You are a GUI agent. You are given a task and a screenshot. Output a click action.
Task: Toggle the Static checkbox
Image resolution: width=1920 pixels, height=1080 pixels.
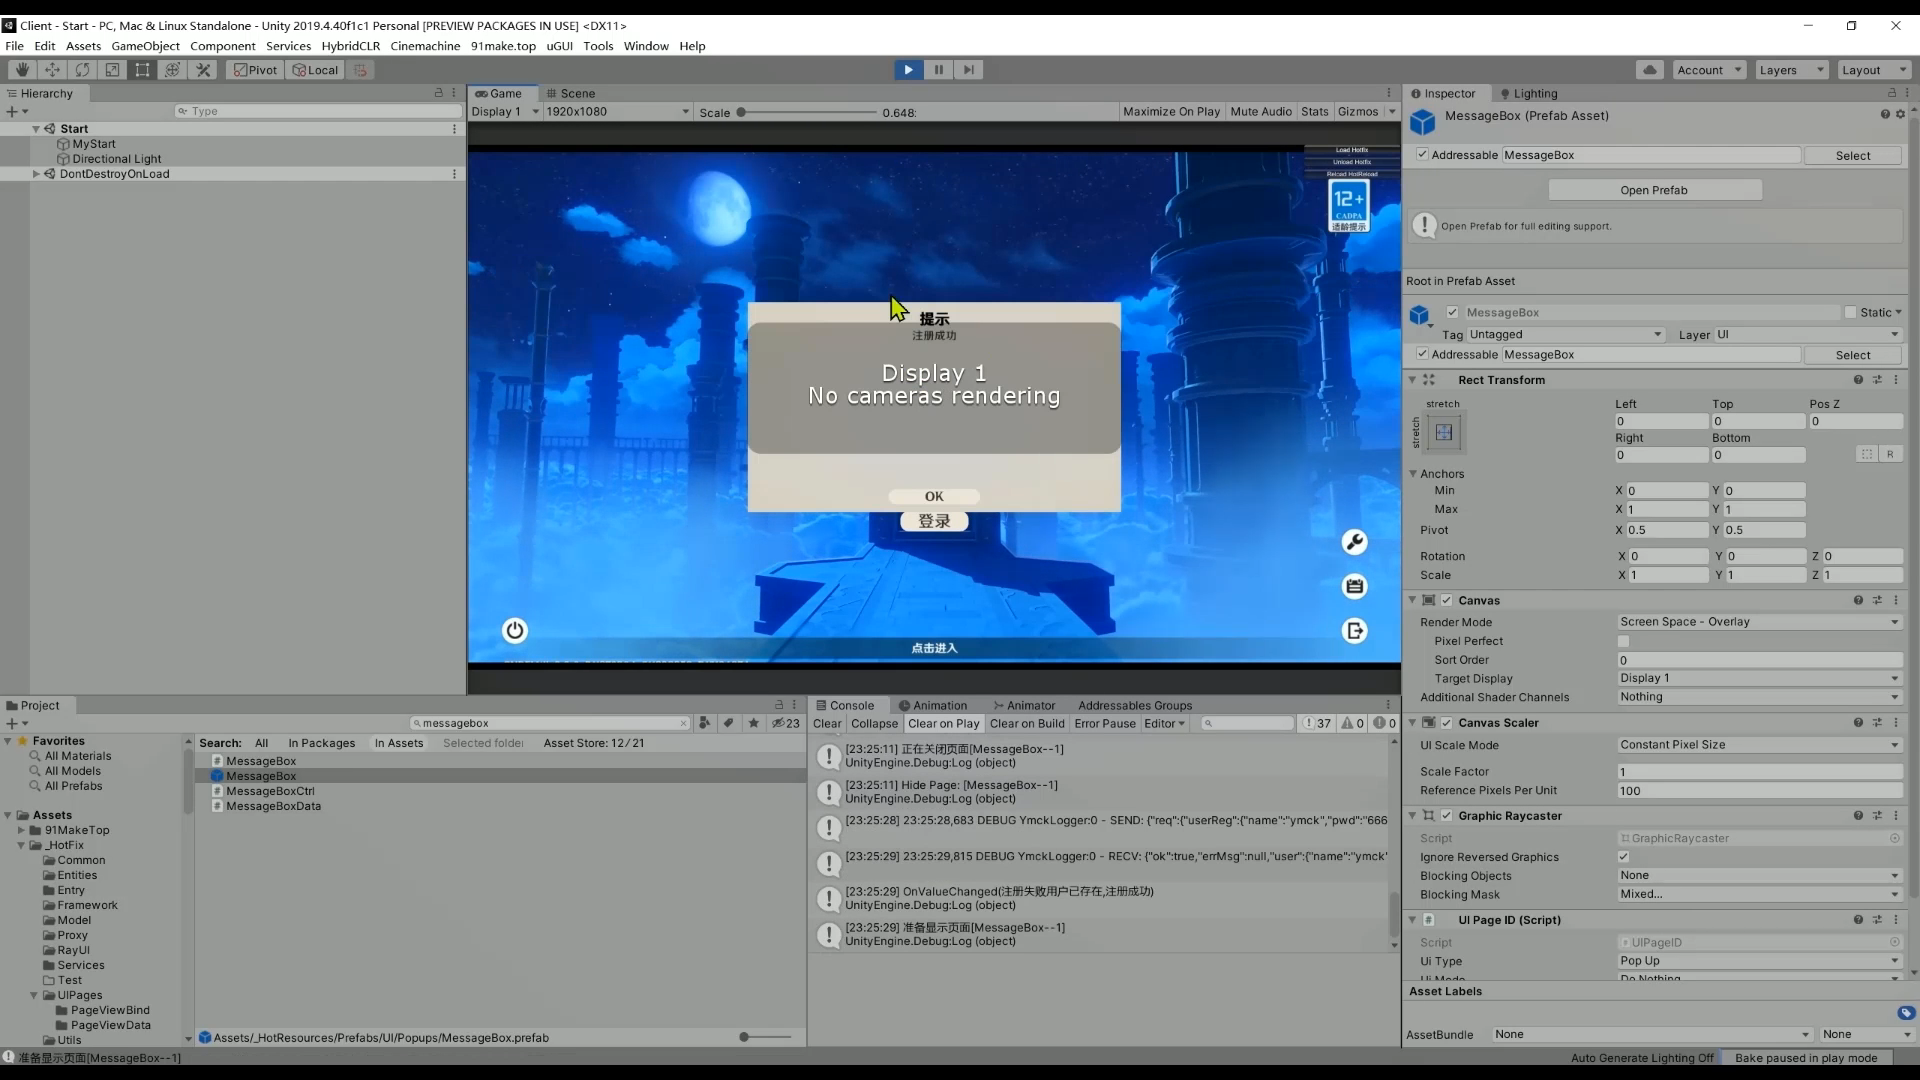[x=1850, y=312]
